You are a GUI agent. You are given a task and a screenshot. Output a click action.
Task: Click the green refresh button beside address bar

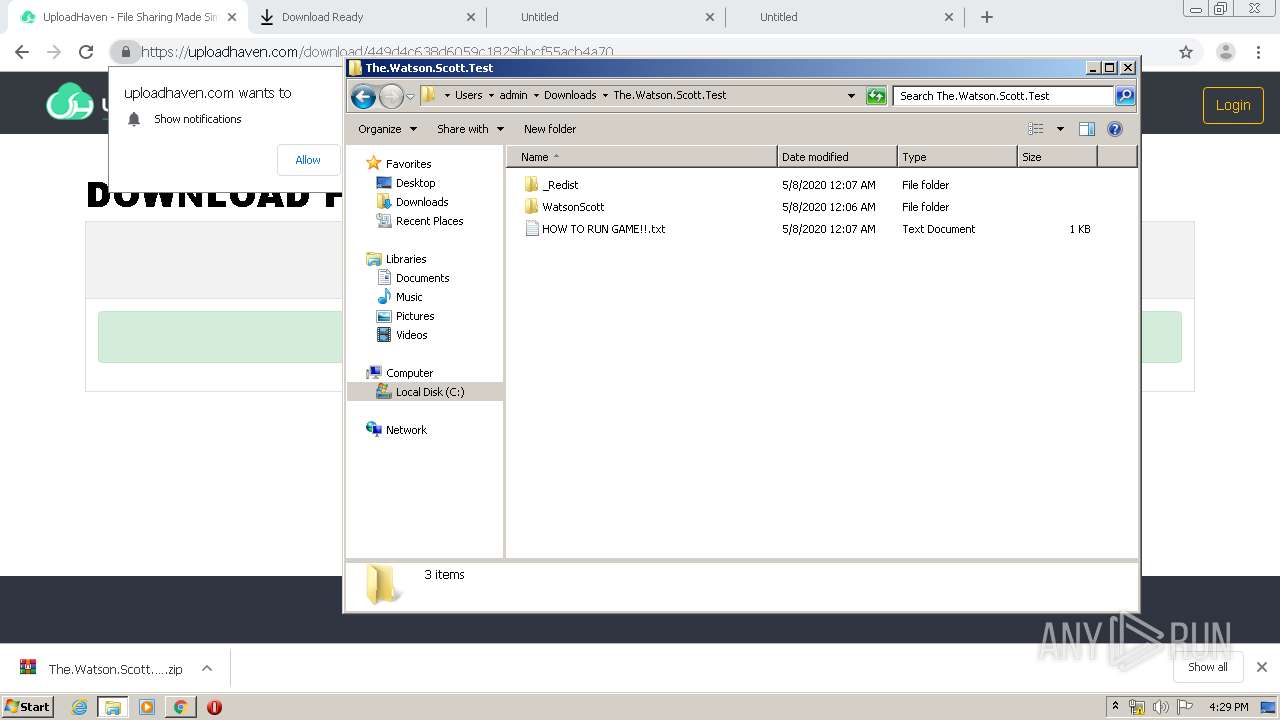(x=876, y=96)
